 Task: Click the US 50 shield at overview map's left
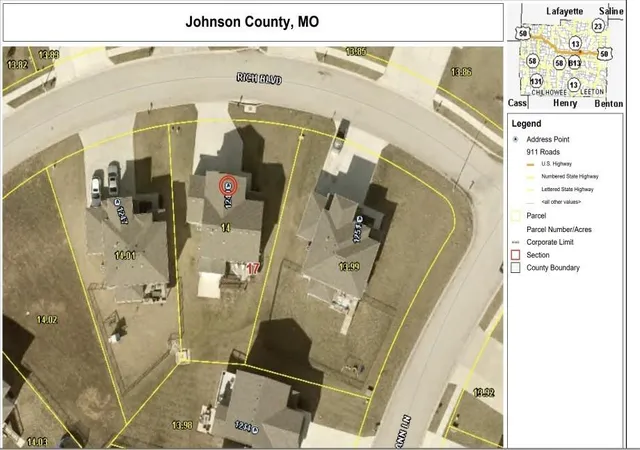pyautogui.click(x=522, y=33)
